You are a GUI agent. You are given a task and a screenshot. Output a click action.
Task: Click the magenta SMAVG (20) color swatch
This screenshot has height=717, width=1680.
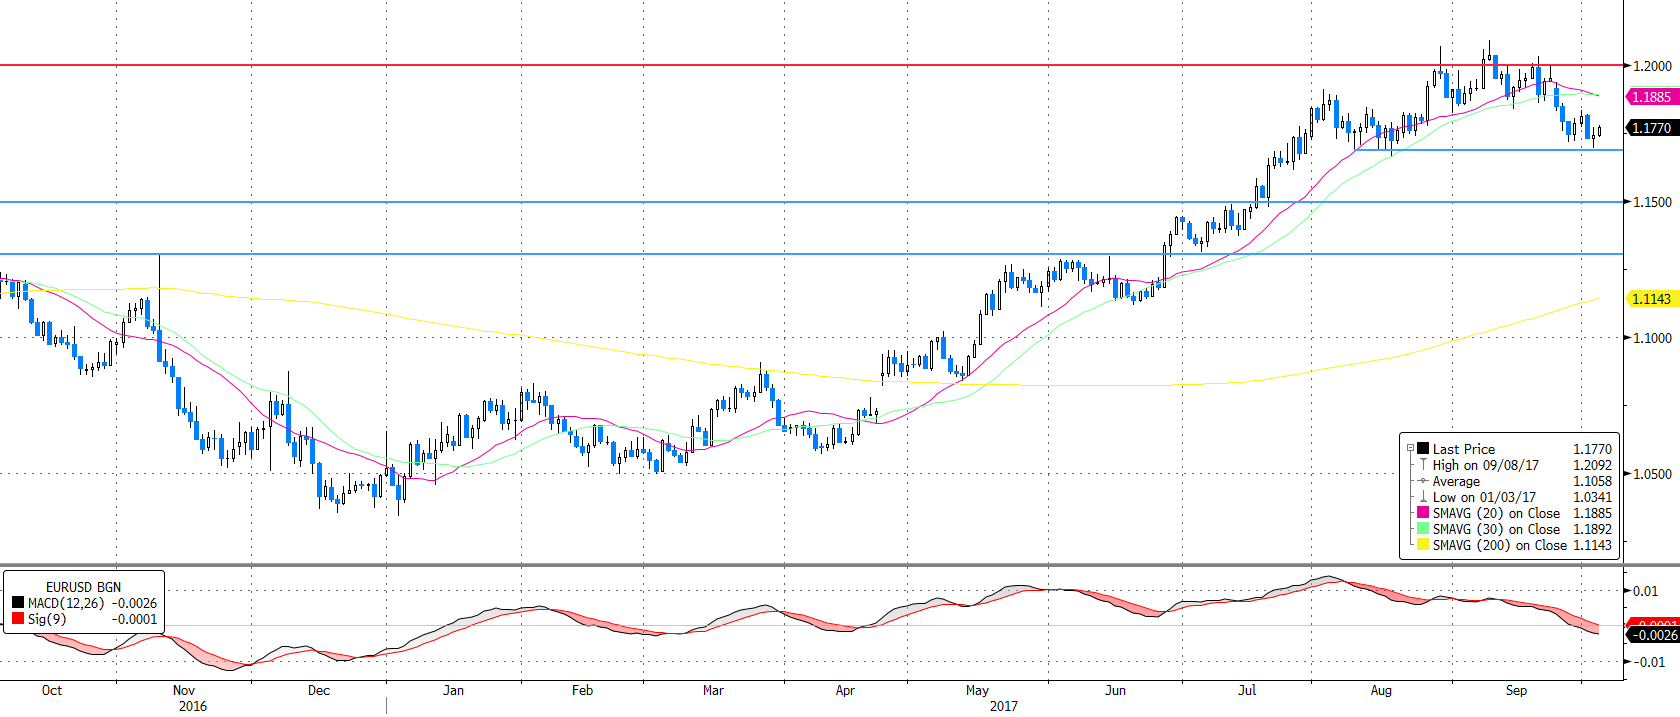coord(1423,513)
